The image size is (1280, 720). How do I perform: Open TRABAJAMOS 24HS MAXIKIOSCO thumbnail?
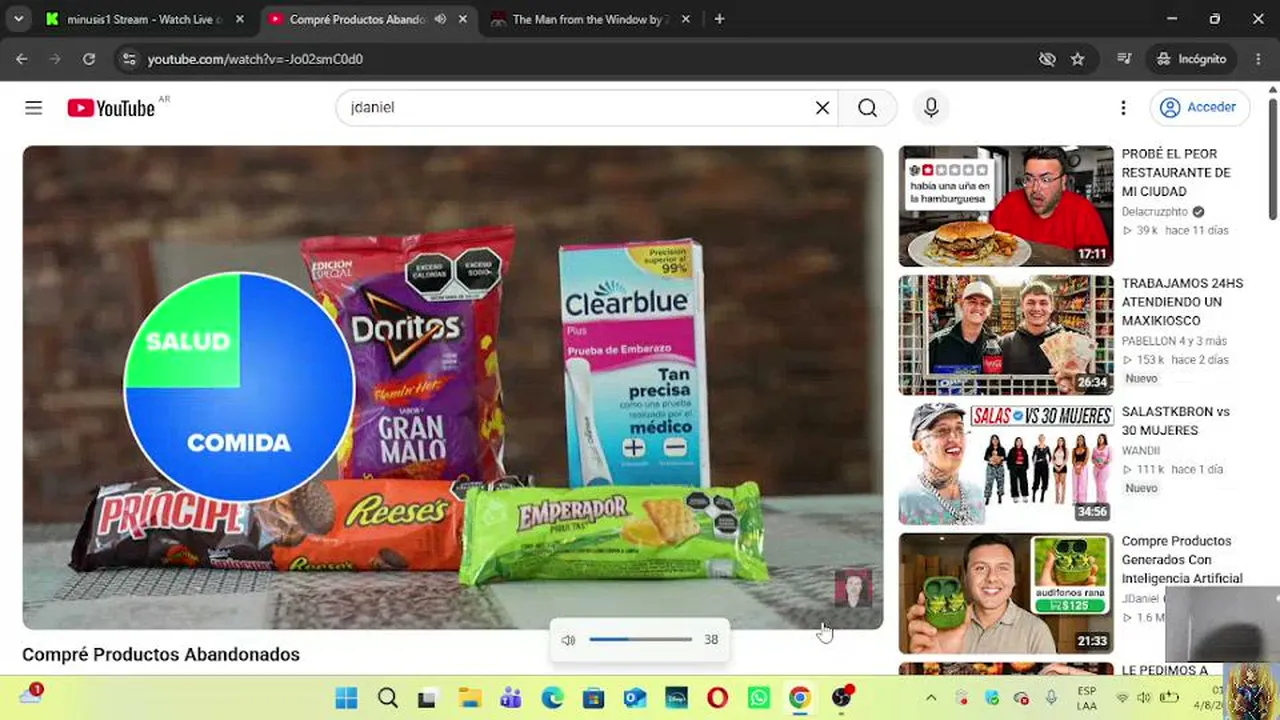point(1005,335)
